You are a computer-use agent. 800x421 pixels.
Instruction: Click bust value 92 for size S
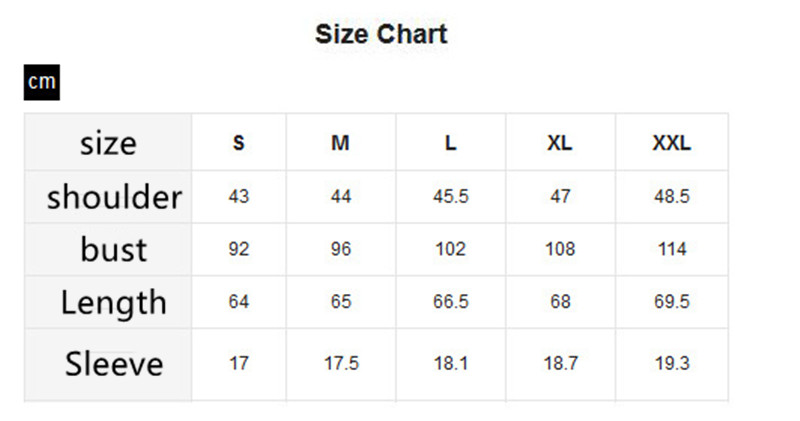(238, 249)
